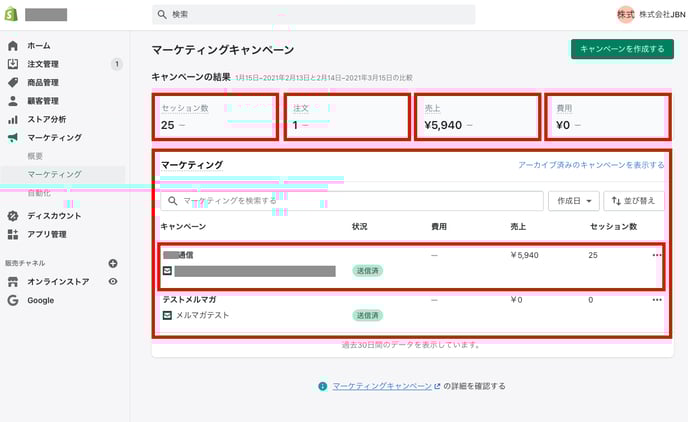Open the テストメルマガ campaign
The image size is (688, 422).
190,300
